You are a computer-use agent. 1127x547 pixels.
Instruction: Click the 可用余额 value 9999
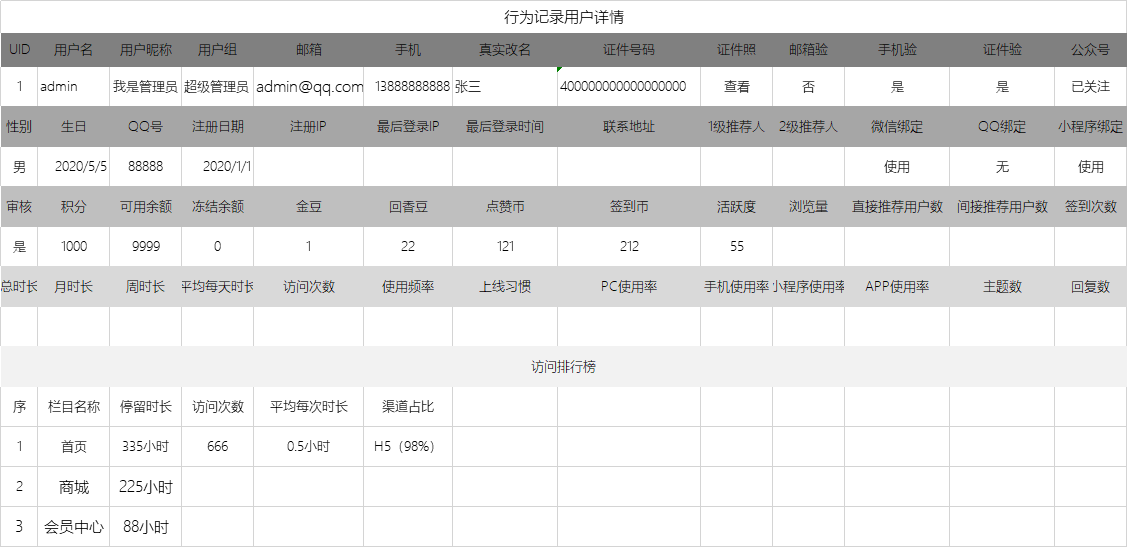pyautogui.click(x=145, y=247)
